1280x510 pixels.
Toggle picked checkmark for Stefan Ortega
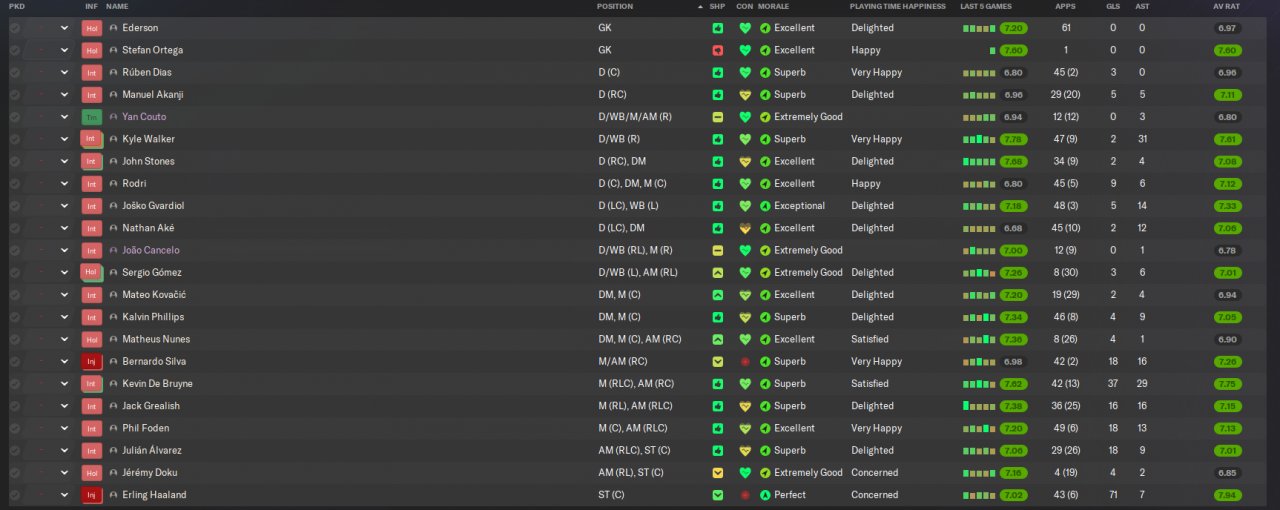[14, 50]
